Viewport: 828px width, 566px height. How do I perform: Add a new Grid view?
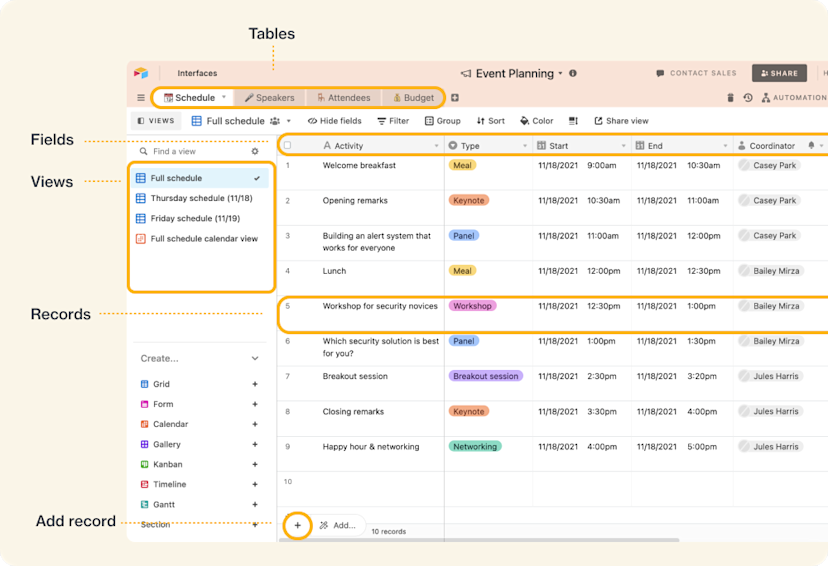coord(255,384)
